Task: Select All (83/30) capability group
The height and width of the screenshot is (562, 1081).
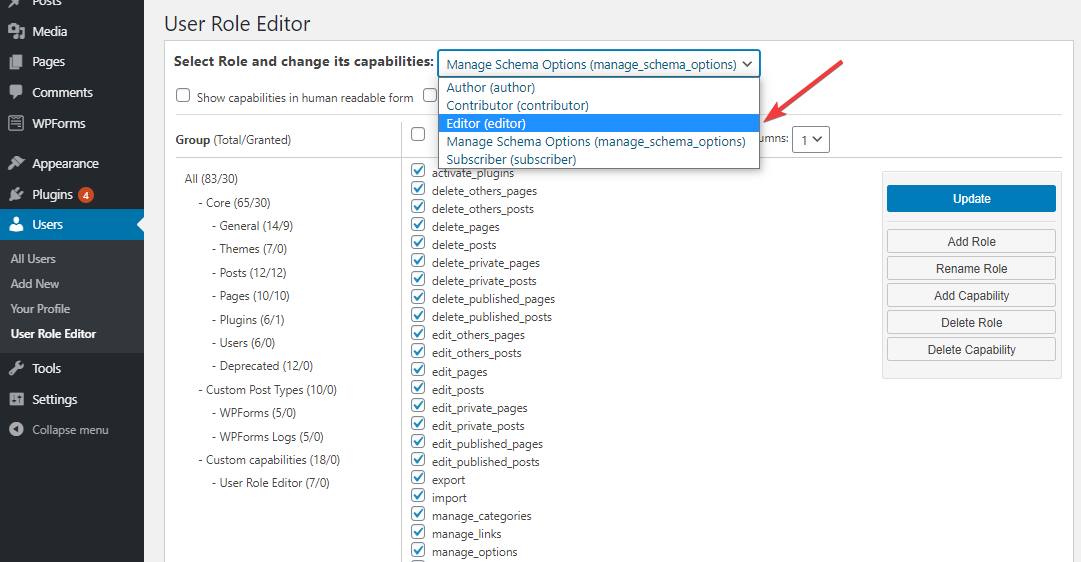Action: tap(211, 179)
